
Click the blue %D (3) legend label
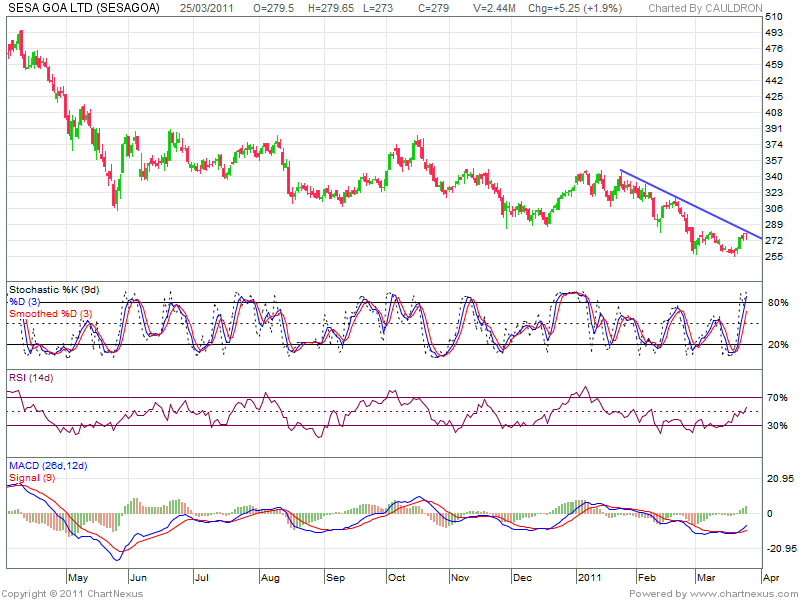point(27,301)
